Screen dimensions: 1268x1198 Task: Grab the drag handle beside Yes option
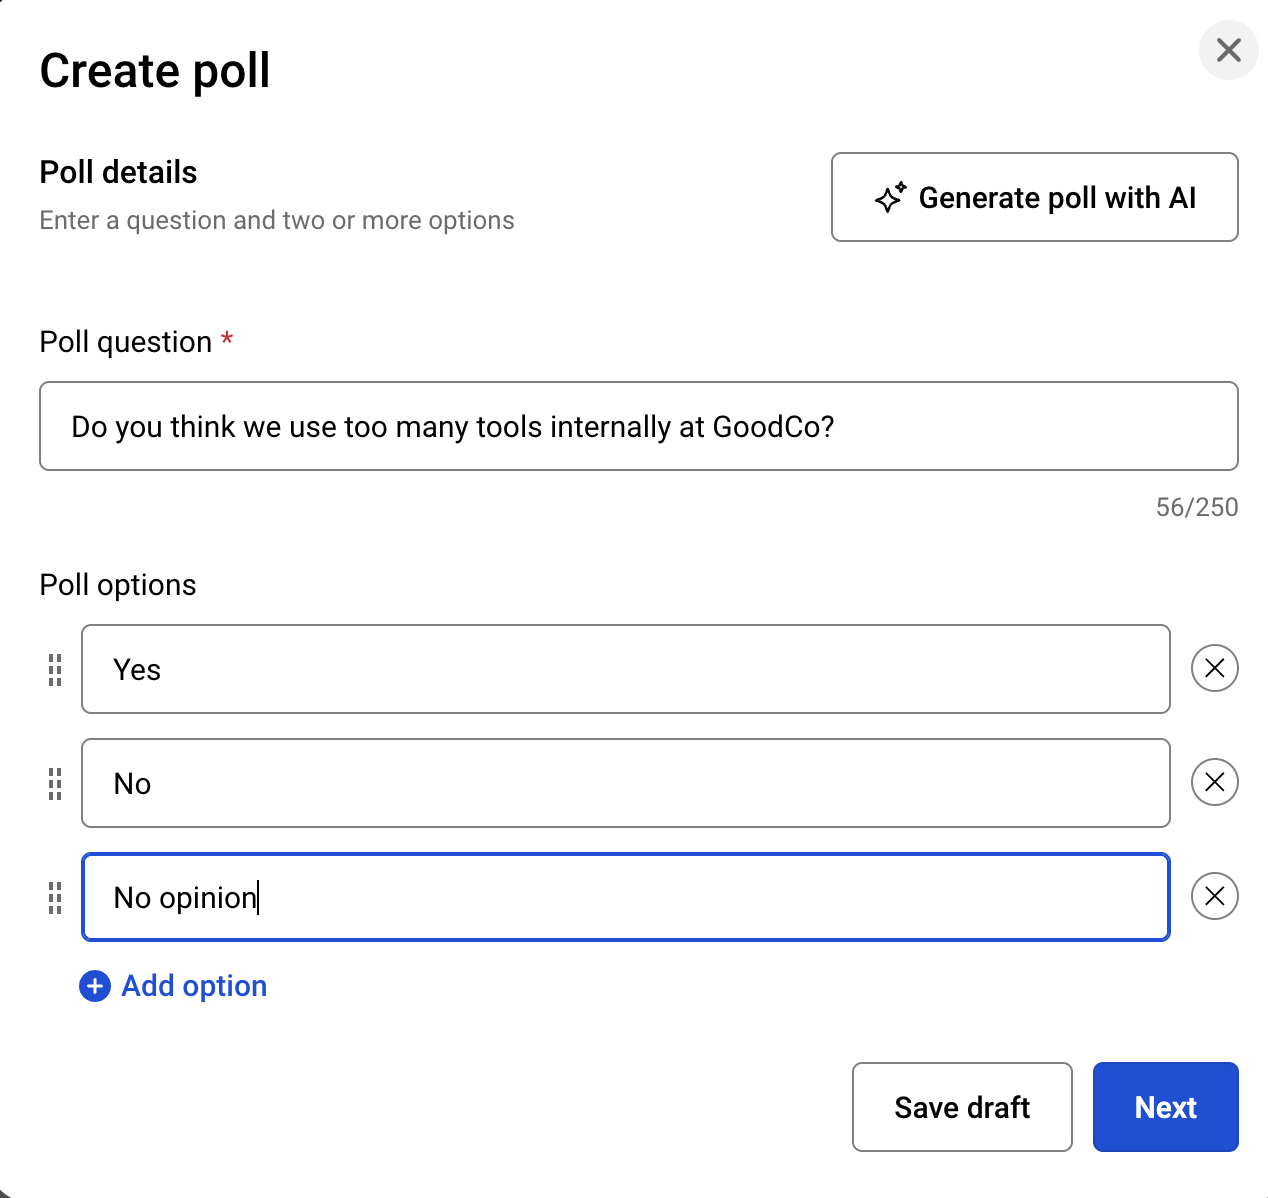[55, 669]
